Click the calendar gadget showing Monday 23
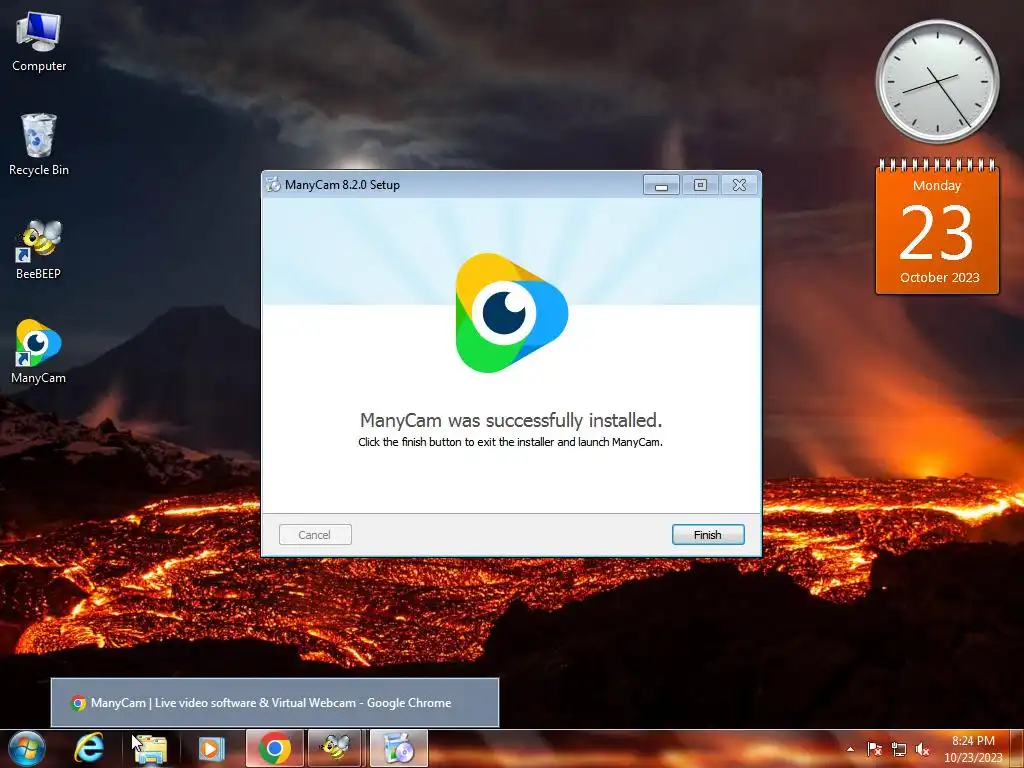Image resolution: width=1024 pixels, height=768 pixels. (937, 227)
